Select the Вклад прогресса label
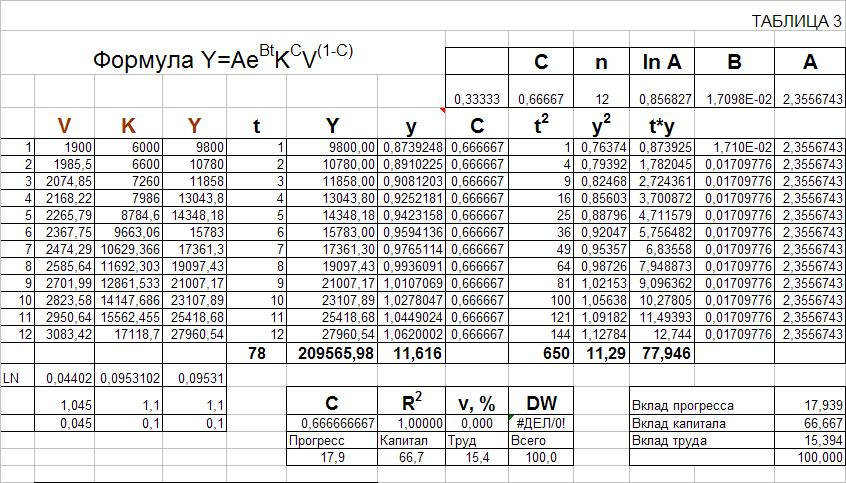Viewport: 846px width, 483px height. click(x=683, y=406)
